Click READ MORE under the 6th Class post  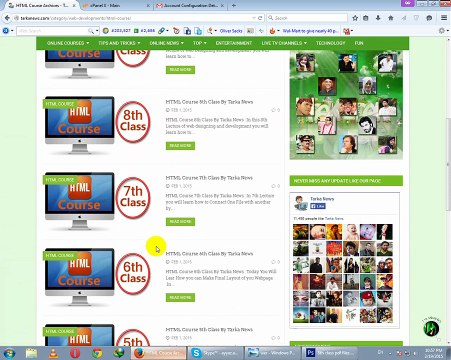180,298
